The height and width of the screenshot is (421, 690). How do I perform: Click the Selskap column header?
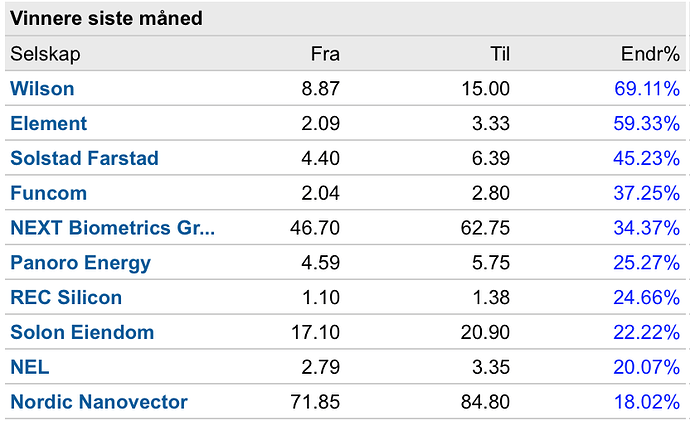[x=45, y=54]
